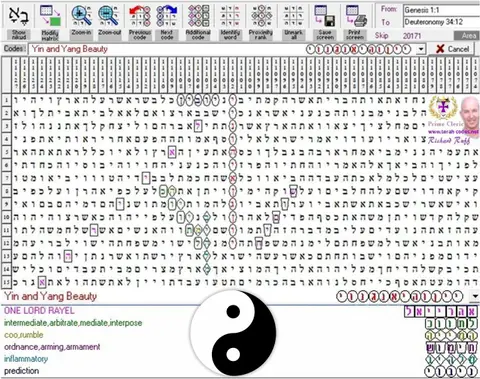Select the Identify word tool

click(230, 16)
